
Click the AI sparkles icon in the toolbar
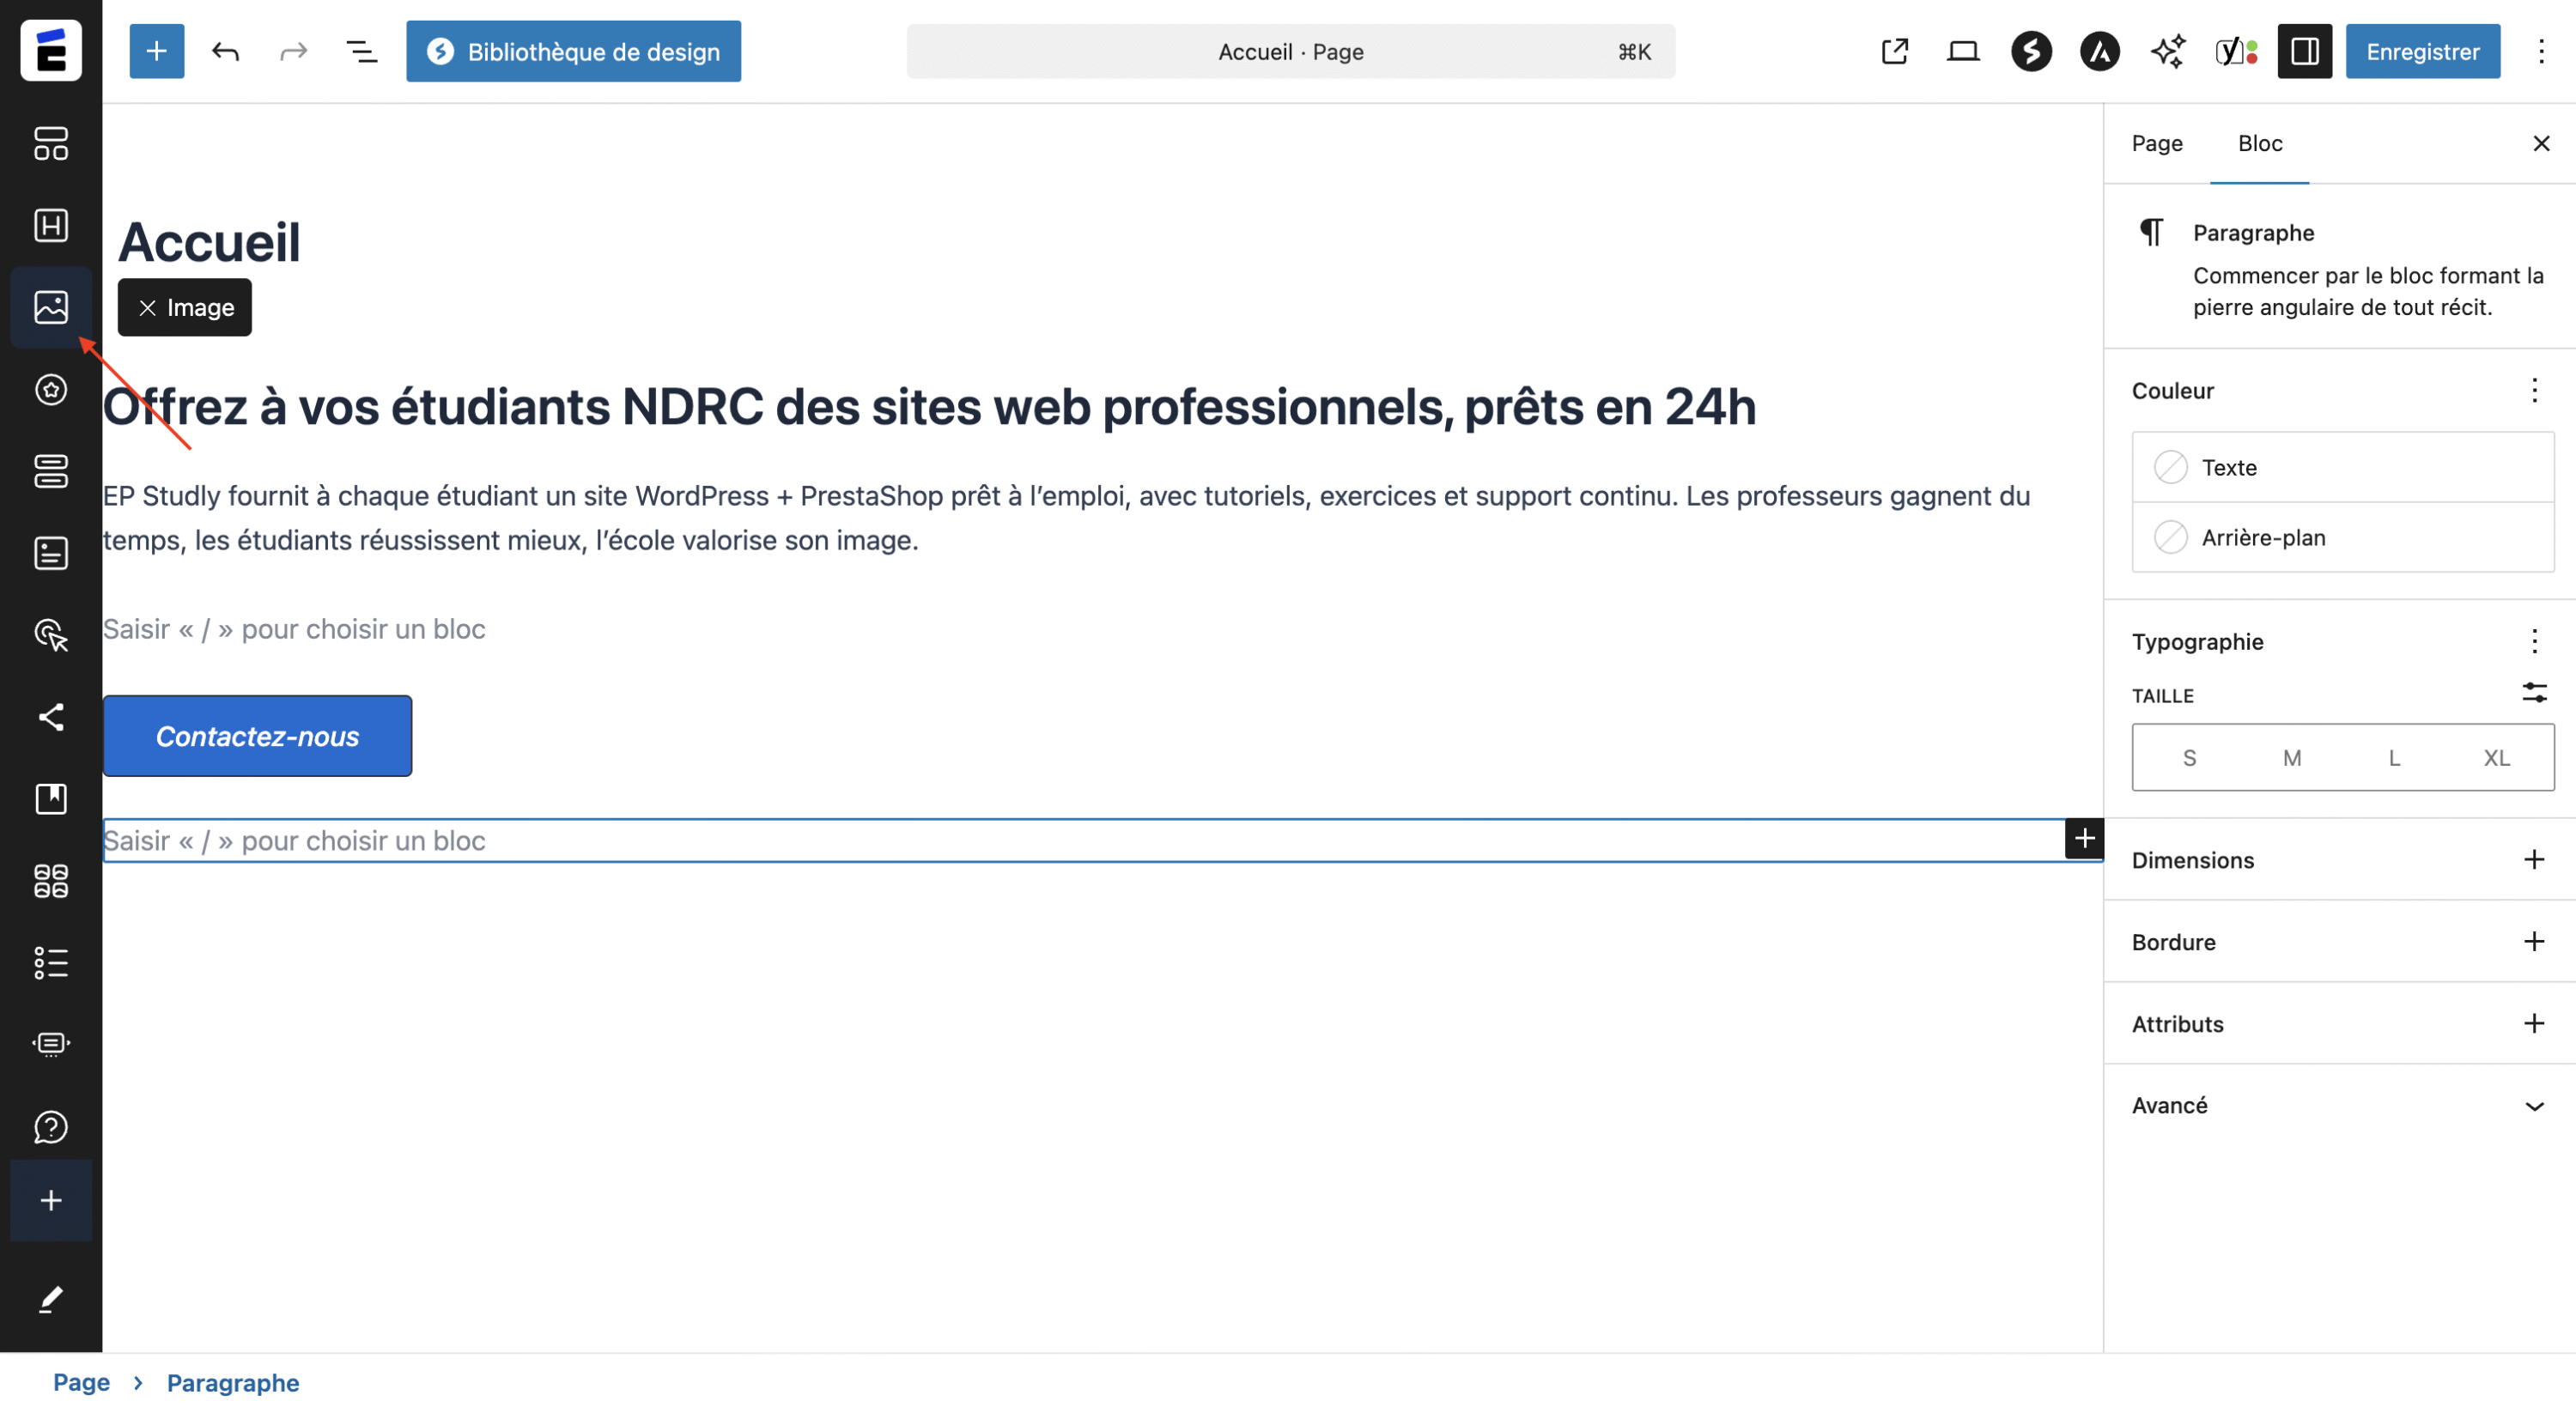coord(2168,51)
